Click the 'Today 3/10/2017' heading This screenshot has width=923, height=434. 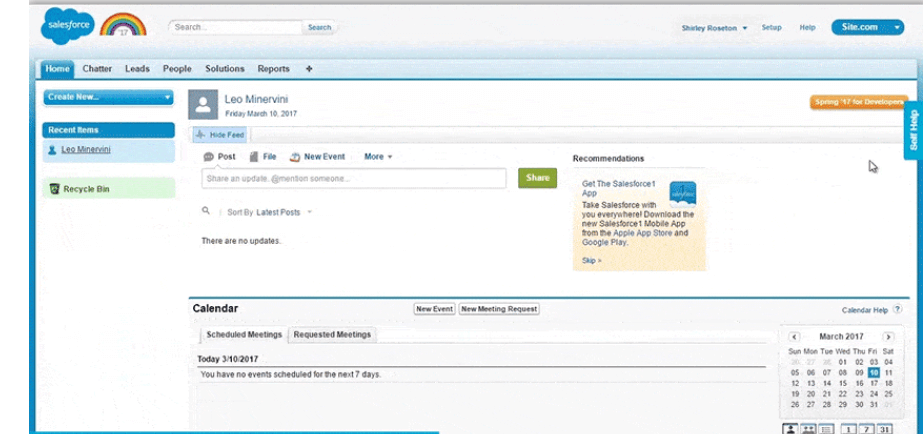click(x=228, y=359)
